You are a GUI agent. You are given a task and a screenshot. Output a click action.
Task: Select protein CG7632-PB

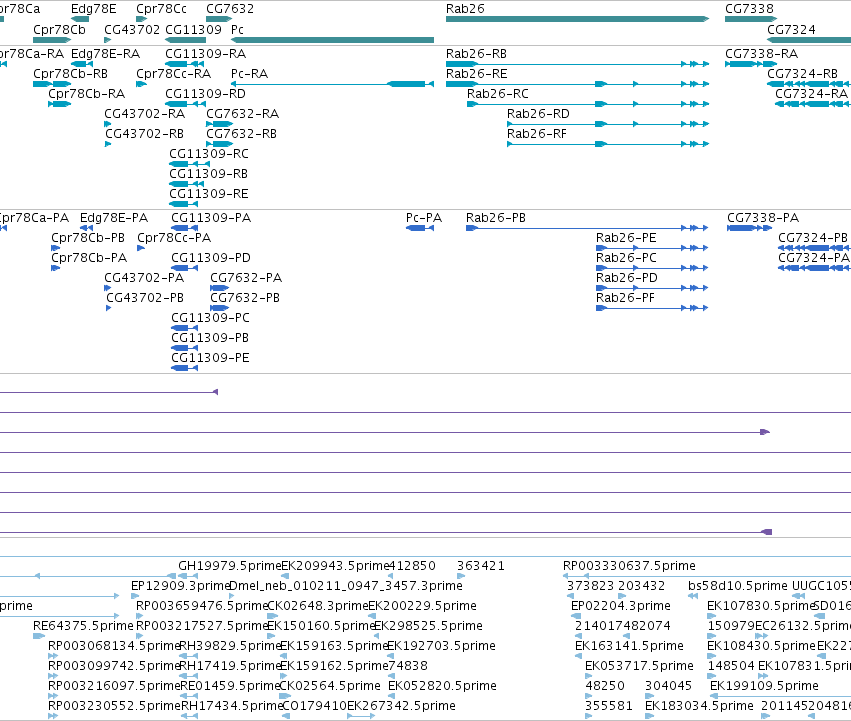click(245, 299)
